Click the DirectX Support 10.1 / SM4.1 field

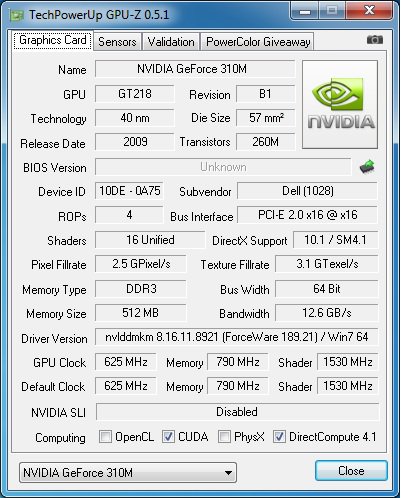[335, 240]
